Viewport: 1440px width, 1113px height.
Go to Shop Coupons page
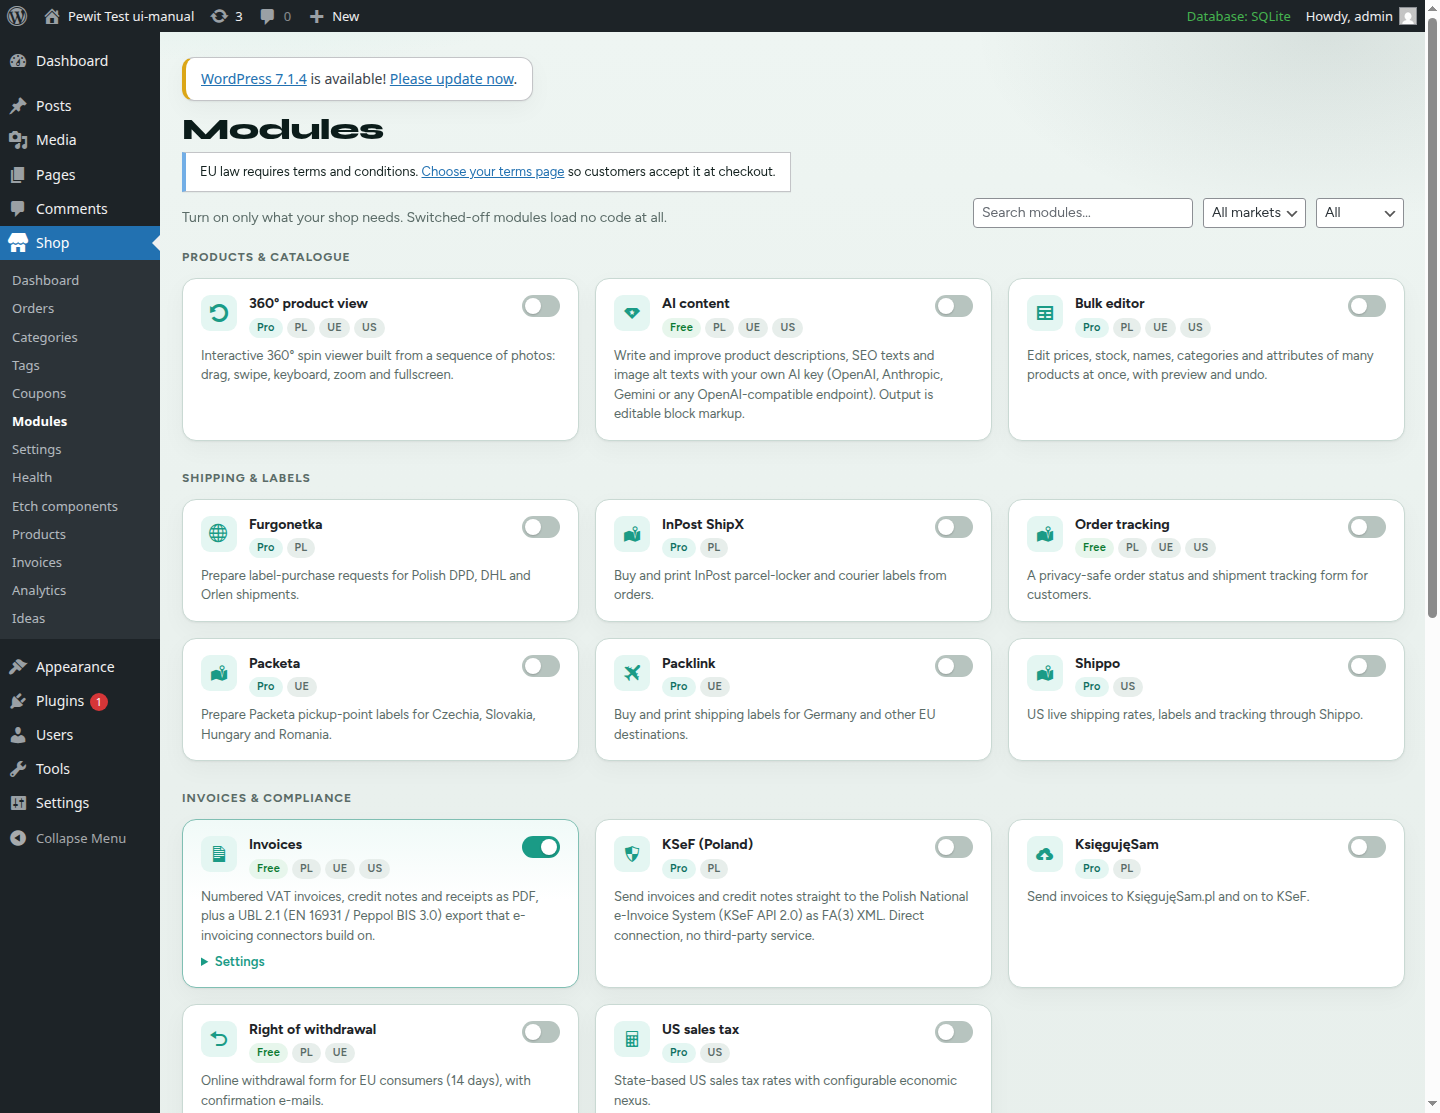(x=39, y=394)
